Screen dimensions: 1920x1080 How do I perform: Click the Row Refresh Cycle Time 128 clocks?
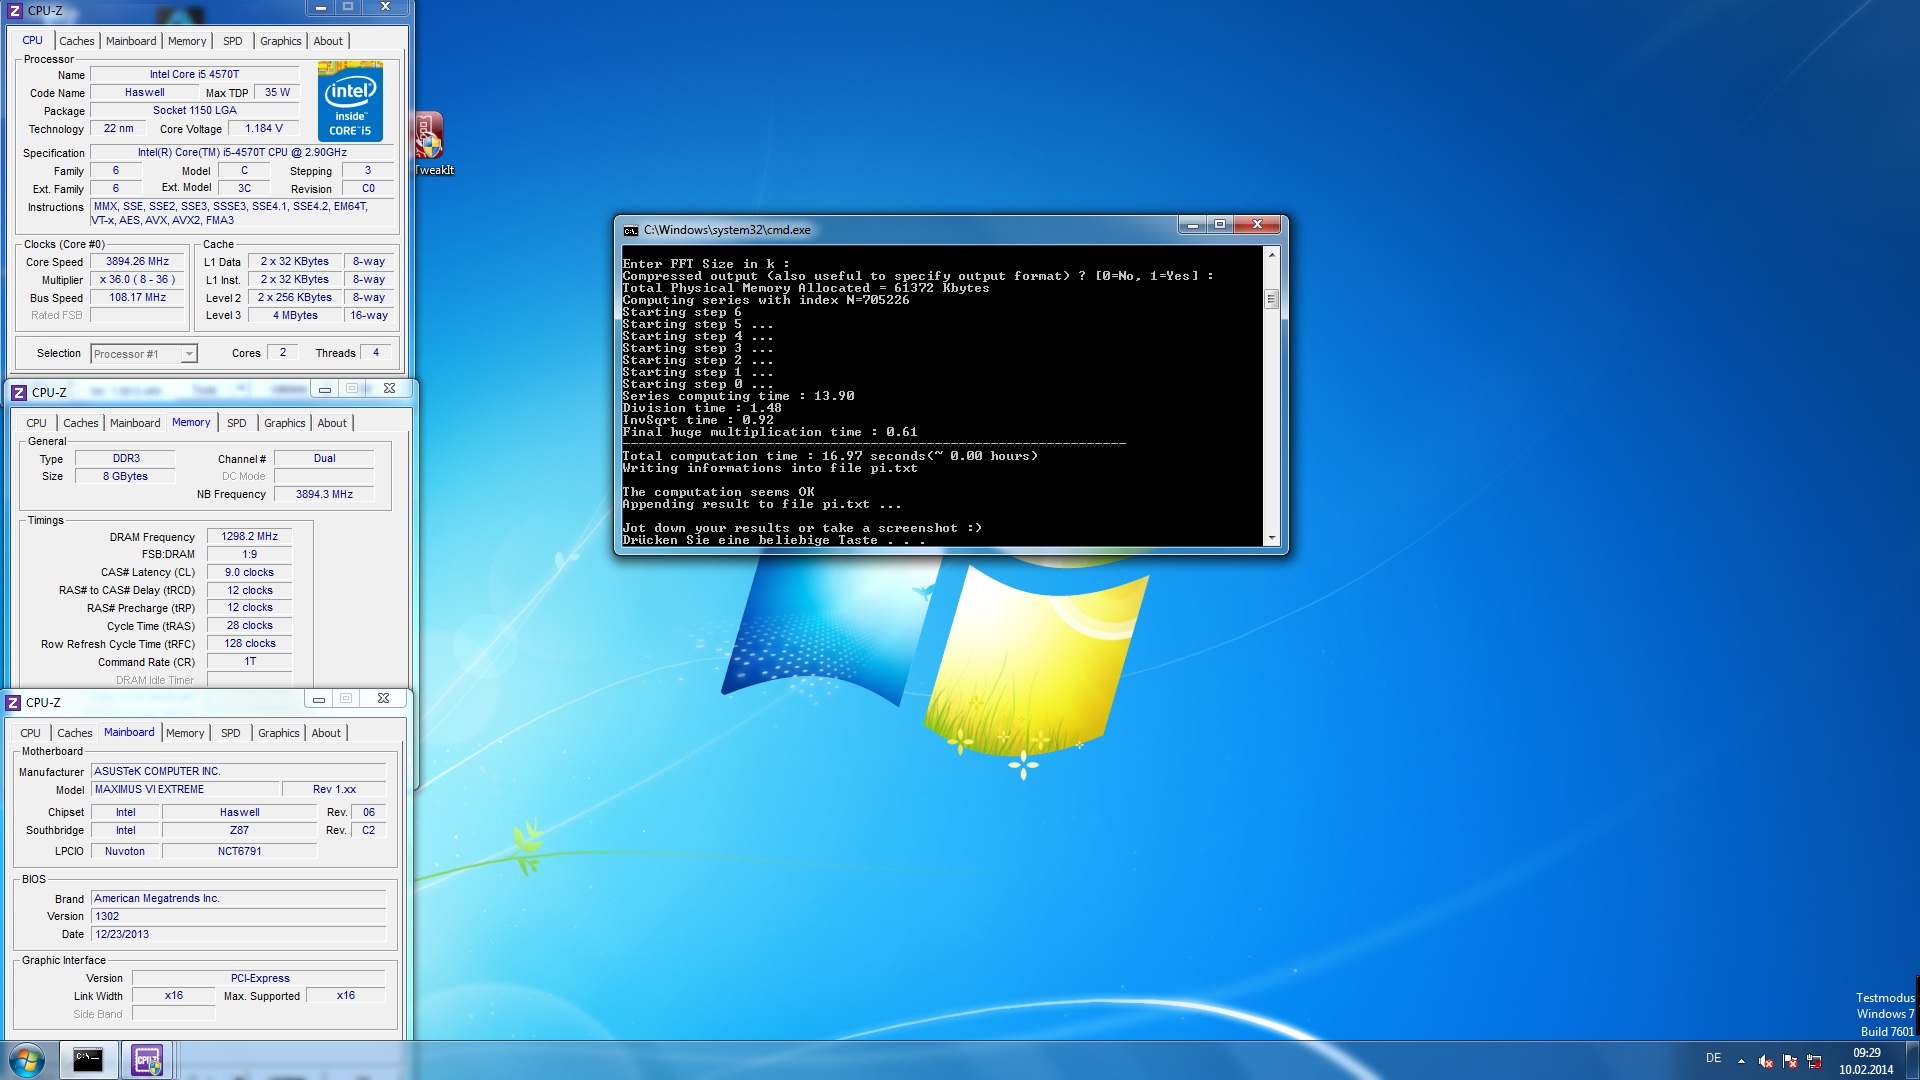(x=249, y=644)
